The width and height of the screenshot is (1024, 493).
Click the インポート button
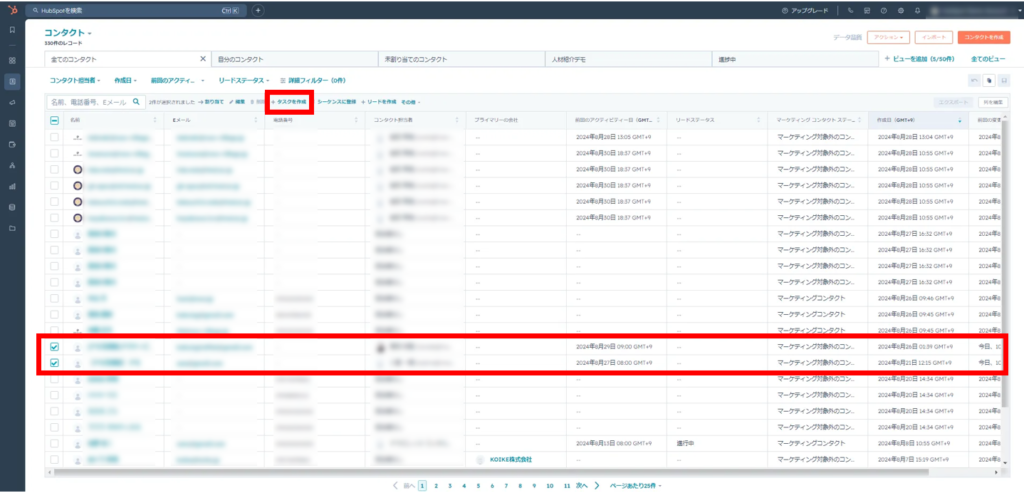[x=934, y=38]
